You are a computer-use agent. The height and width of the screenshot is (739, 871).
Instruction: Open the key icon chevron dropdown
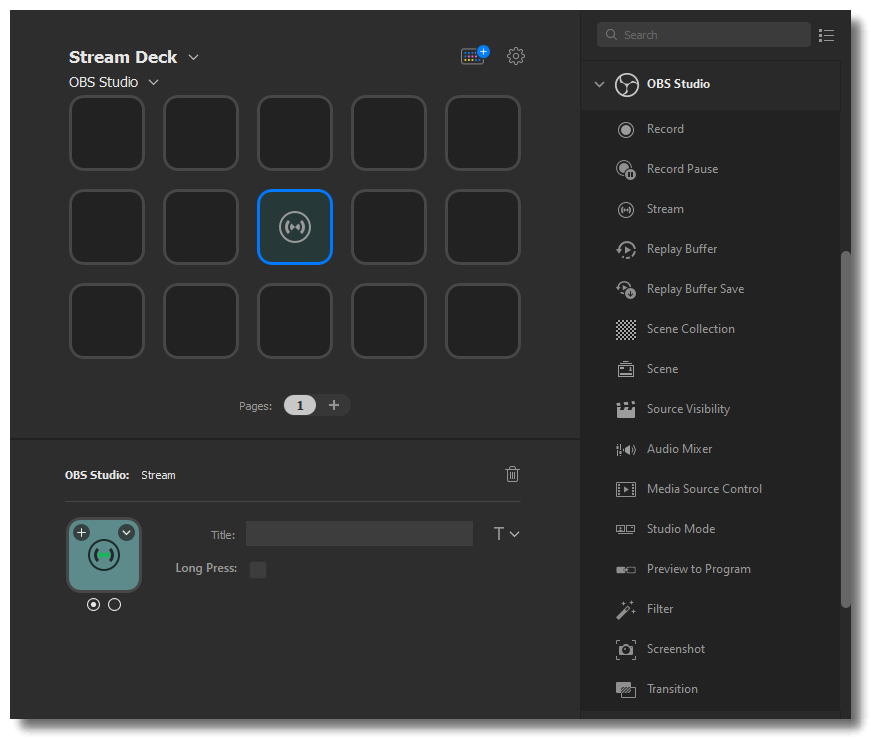pos(127,532)
